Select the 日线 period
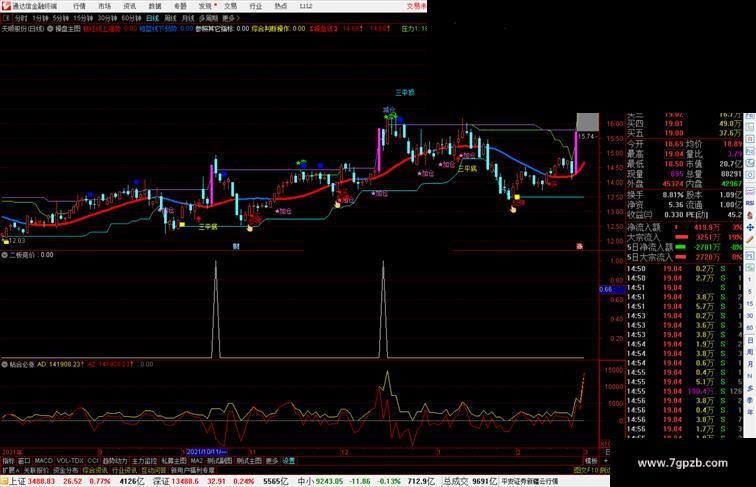Image resolution: width=756 pixels, height=487 pixels. pyautogui.click(x=152, y=18)
